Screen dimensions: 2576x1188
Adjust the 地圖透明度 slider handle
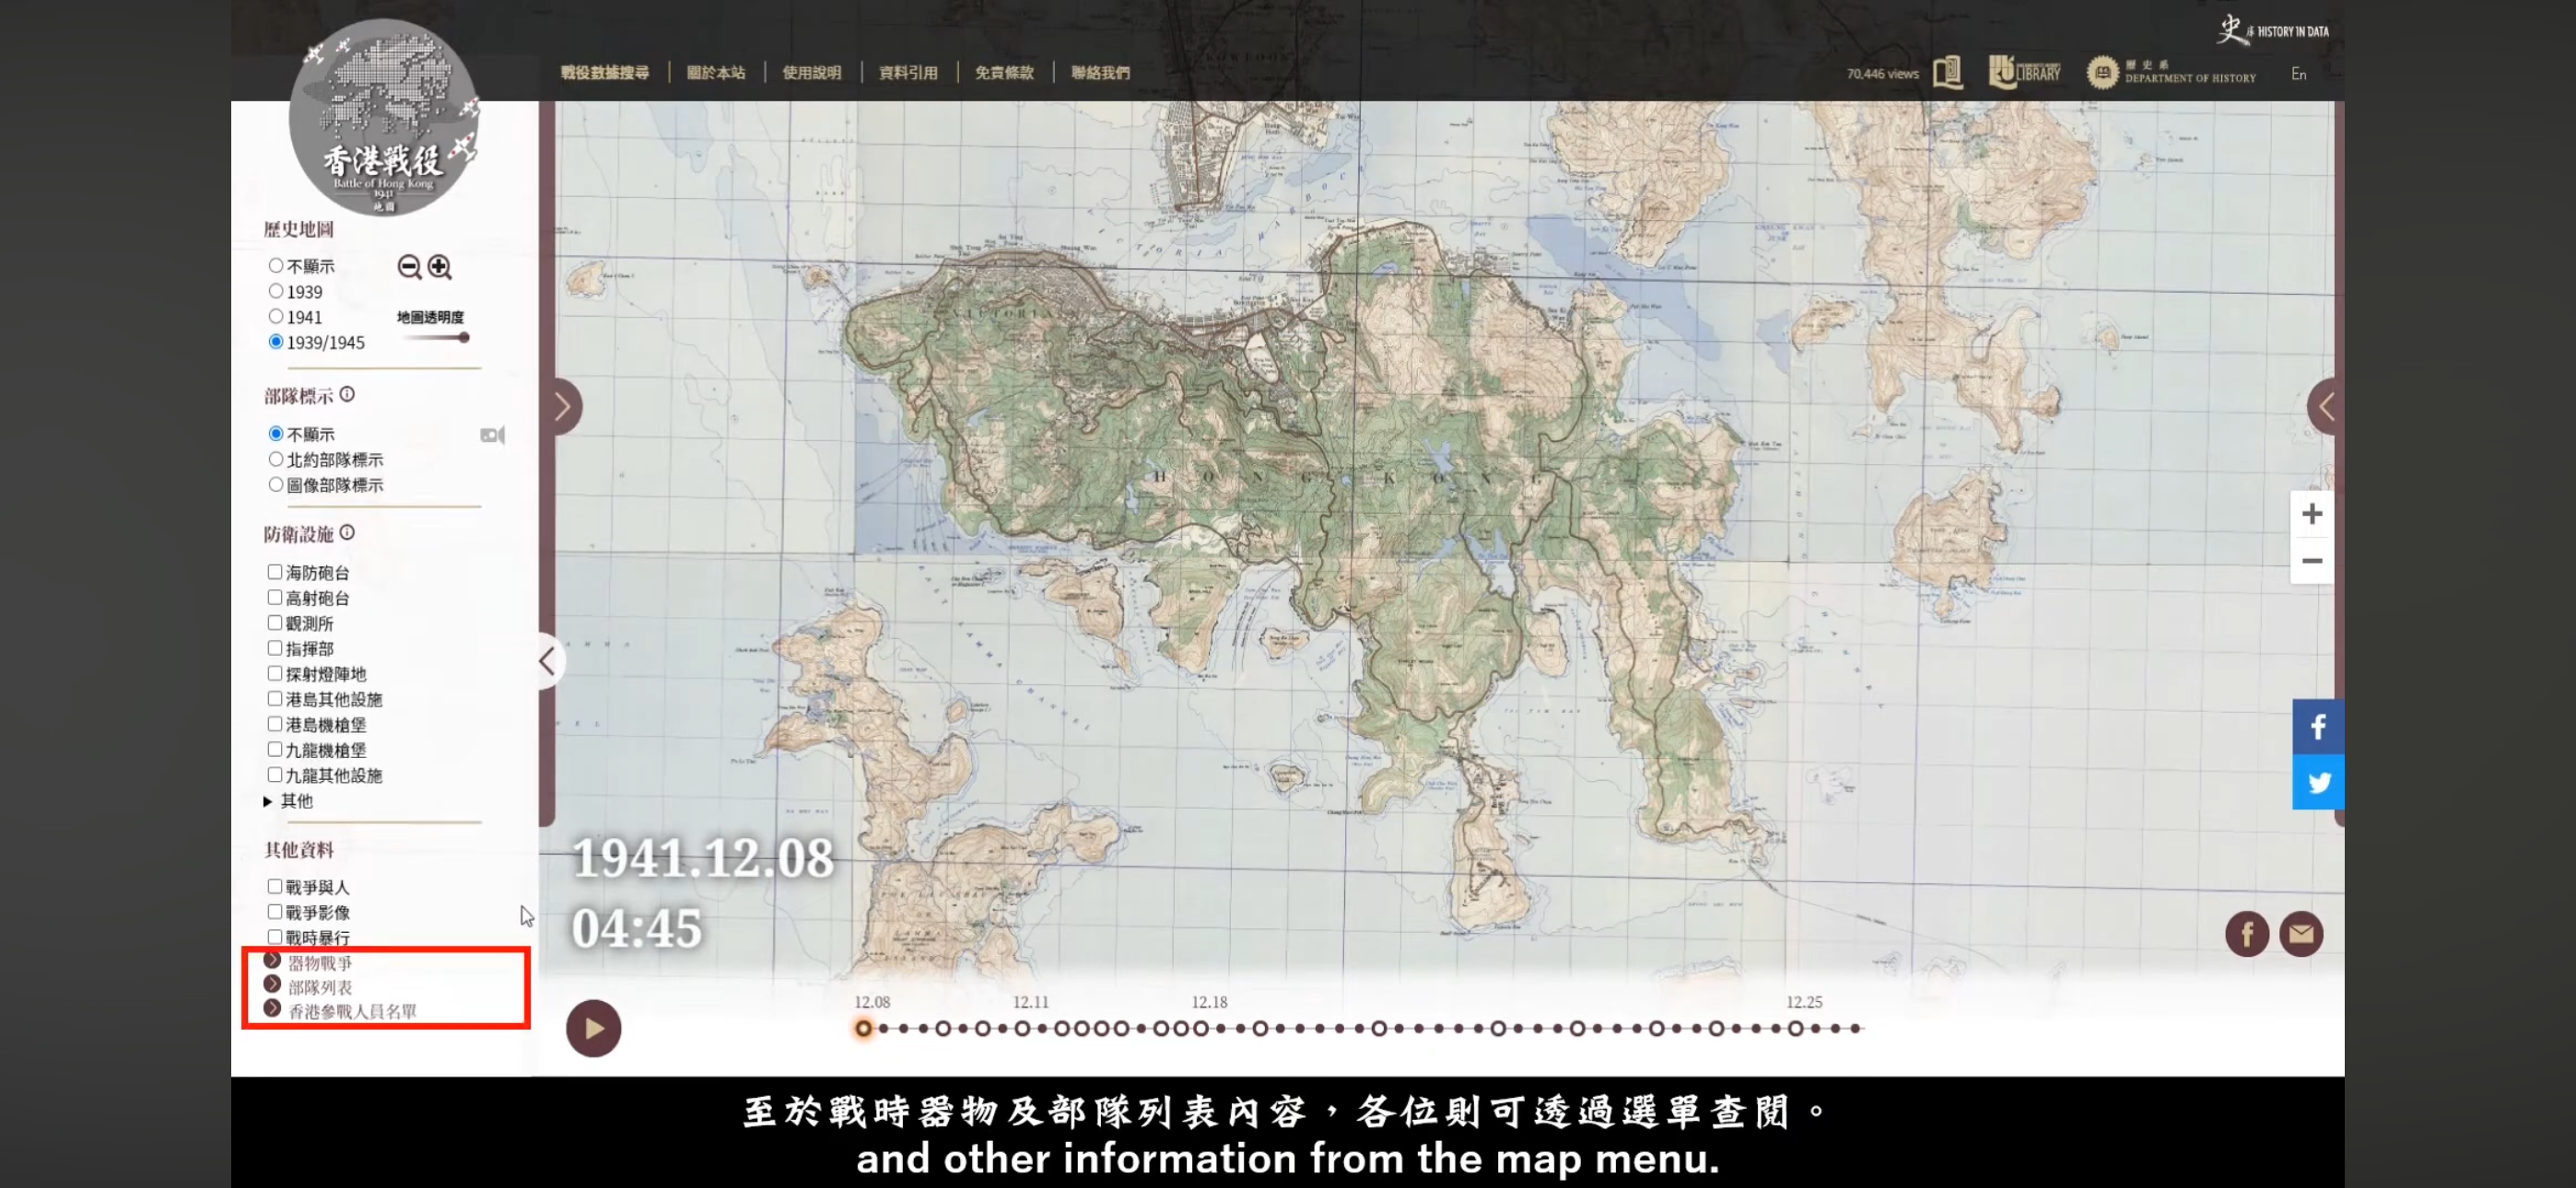coord(464,338)
